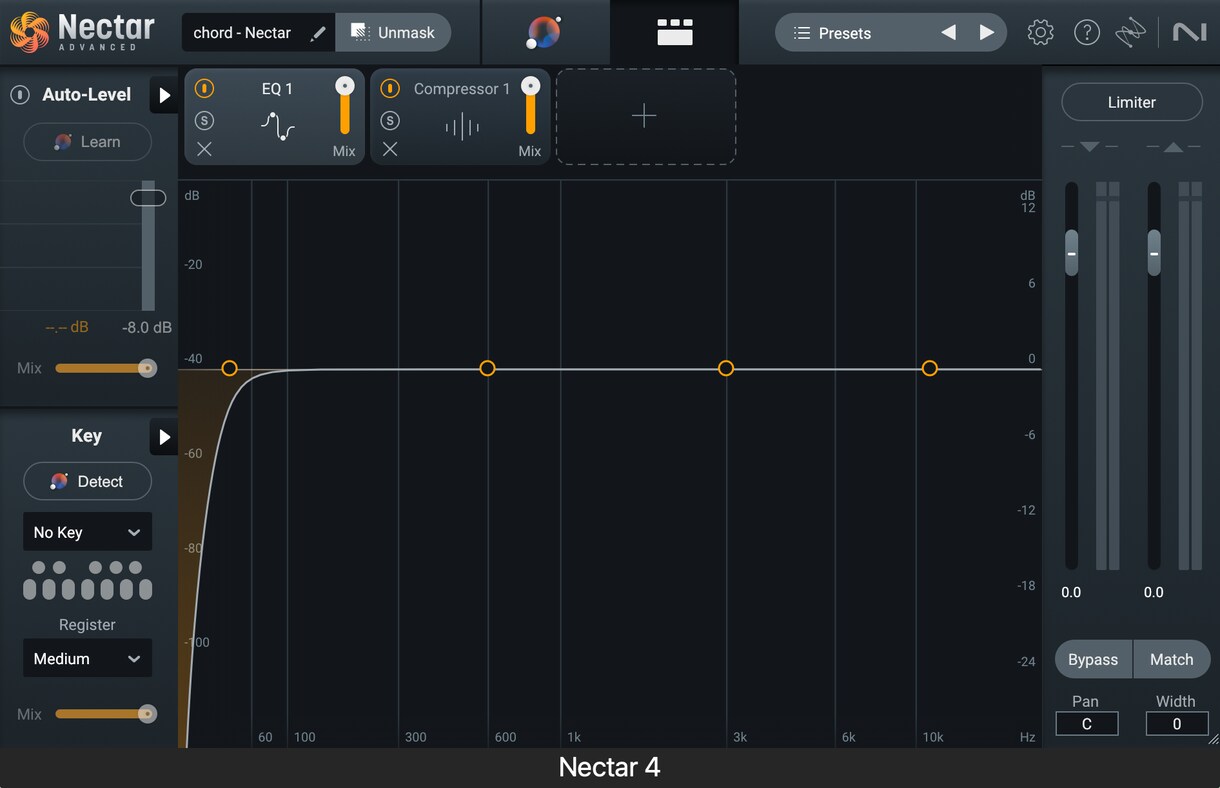Click the Pan value field
This screenshot has height=788, width=1220.
click(1087, 724)
